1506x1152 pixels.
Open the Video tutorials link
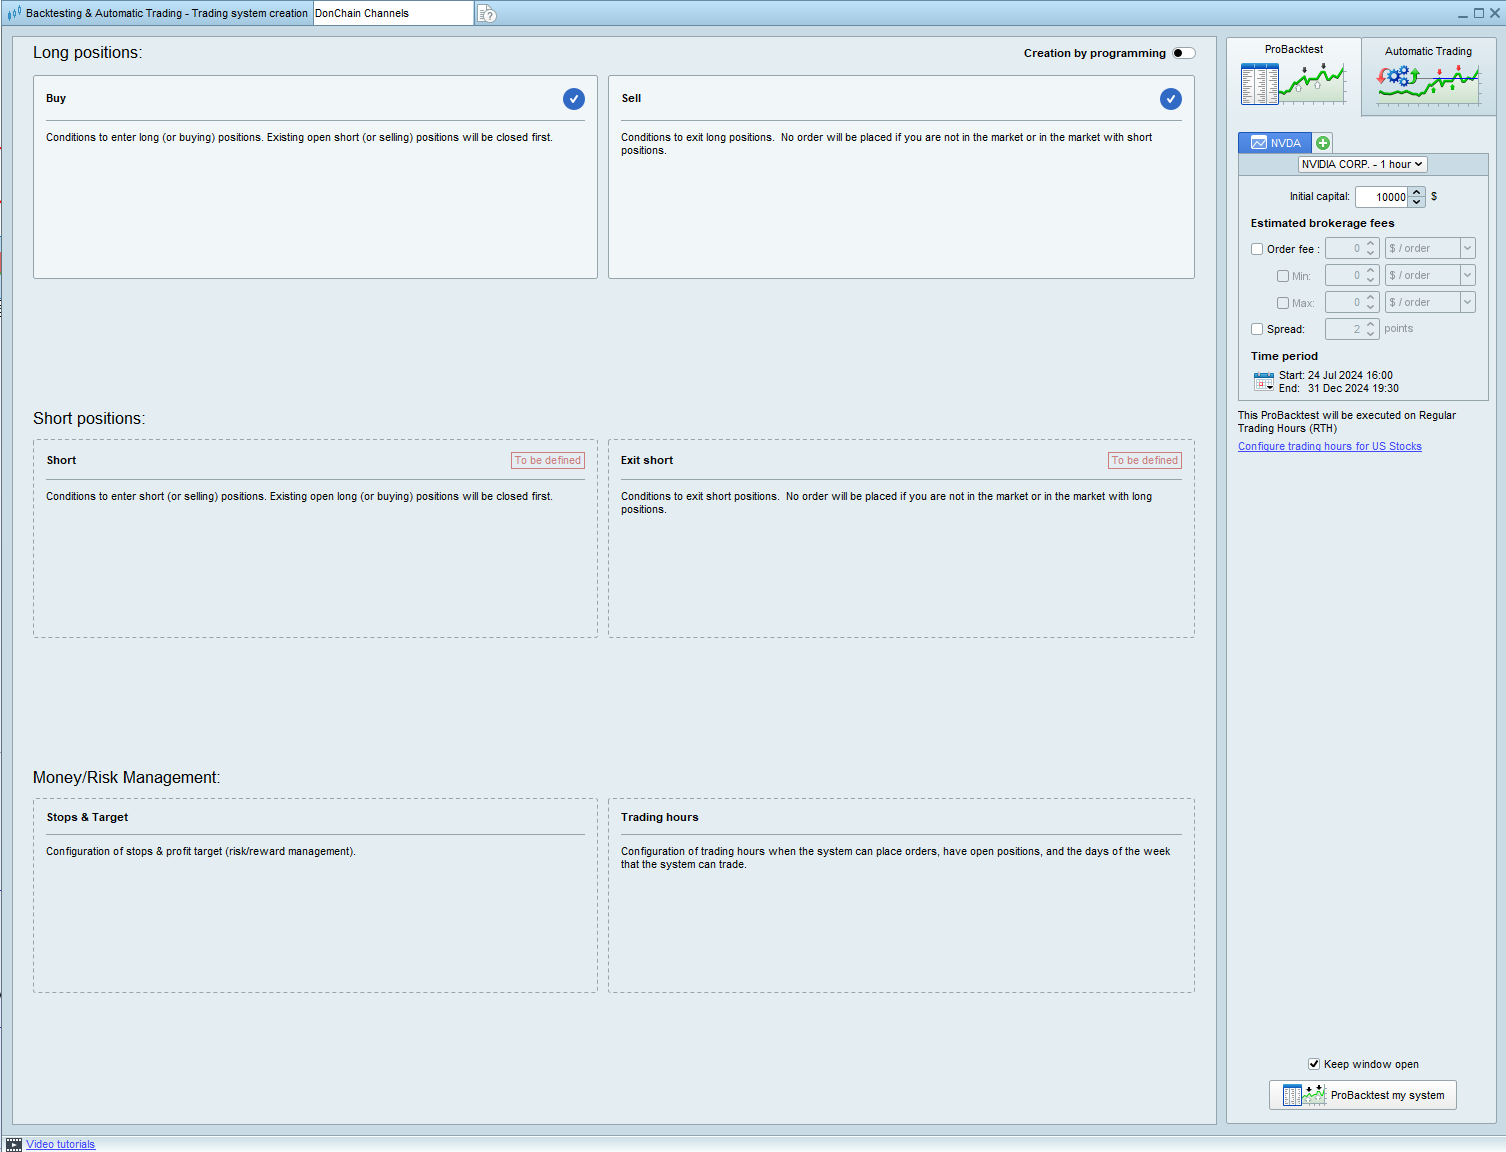(61, 1144)
